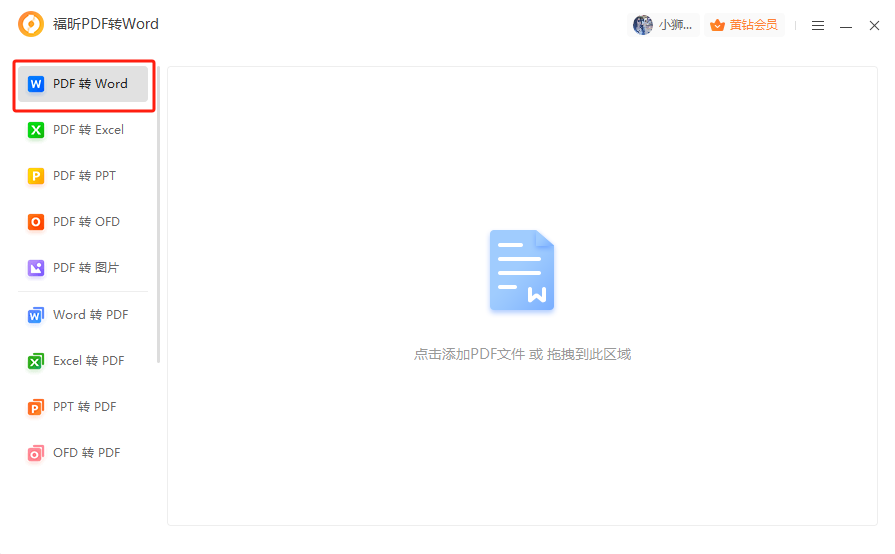Click the purple image icon for PDF转图片
This screenshot has width=895, height=554.
click(x=36, y=268)
